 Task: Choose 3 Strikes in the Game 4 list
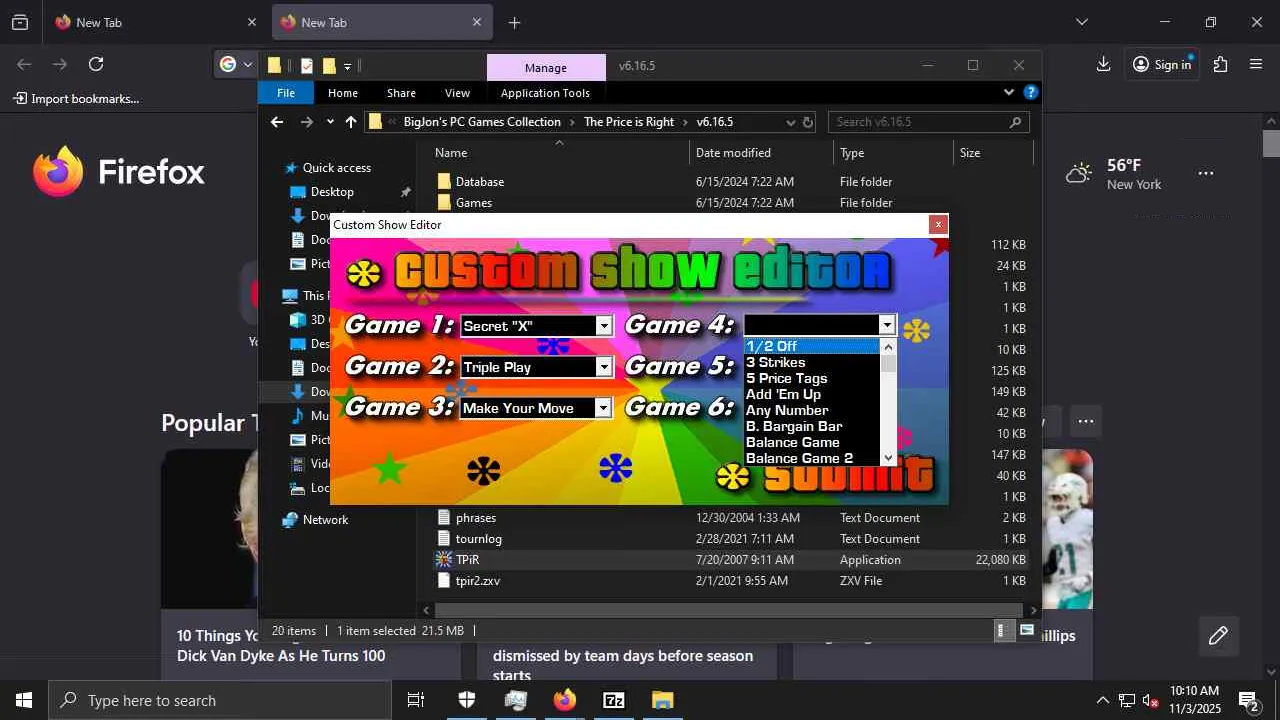[x=811, y=362]
